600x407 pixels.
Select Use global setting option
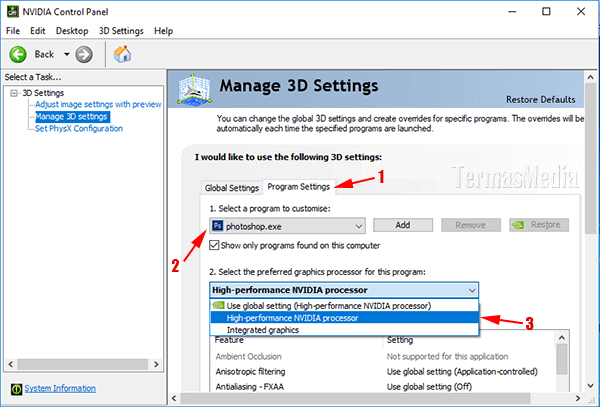344,306
